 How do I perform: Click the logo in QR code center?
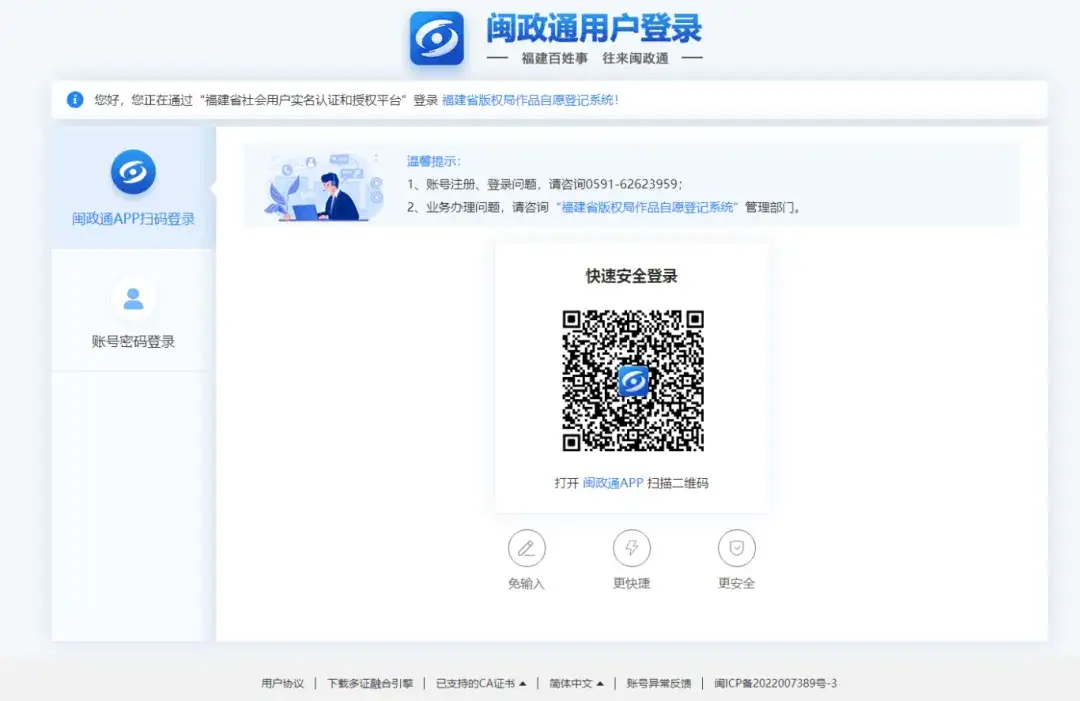point(633,381)
